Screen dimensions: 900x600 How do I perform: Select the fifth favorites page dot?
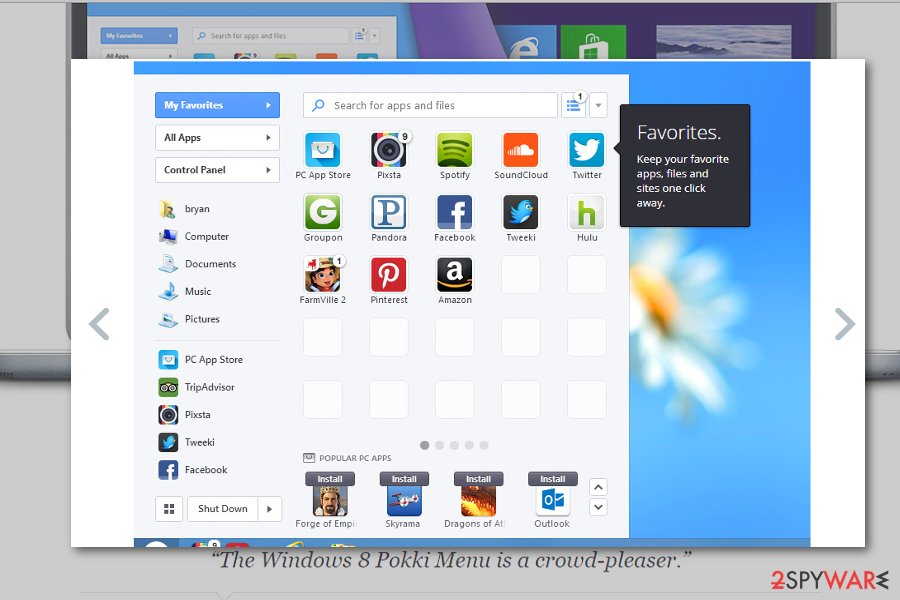pos(484,445)
